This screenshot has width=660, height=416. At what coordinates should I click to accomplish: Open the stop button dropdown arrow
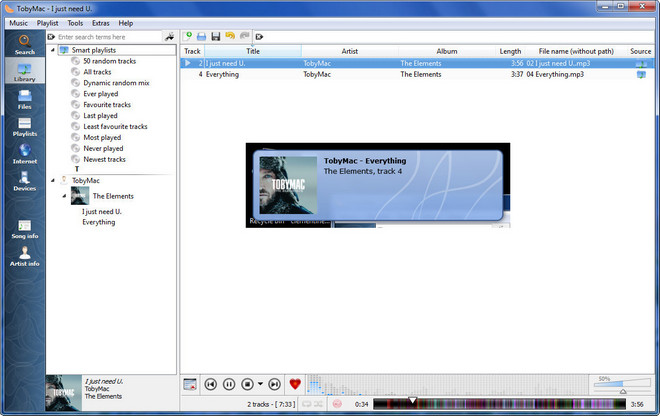point(260,384)
